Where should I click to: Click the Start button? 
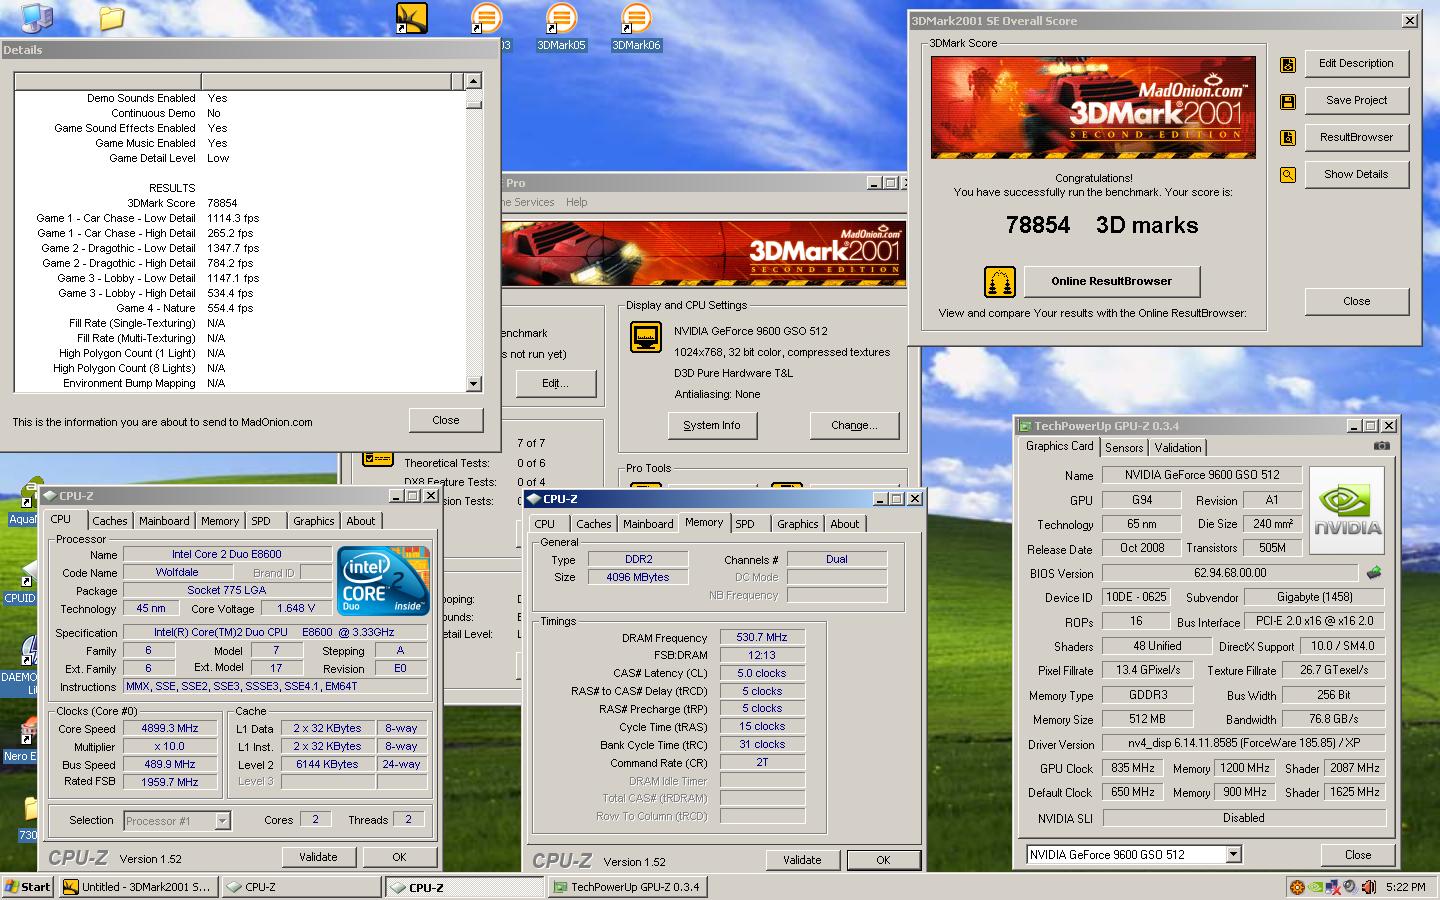click(x=28, y=887)
